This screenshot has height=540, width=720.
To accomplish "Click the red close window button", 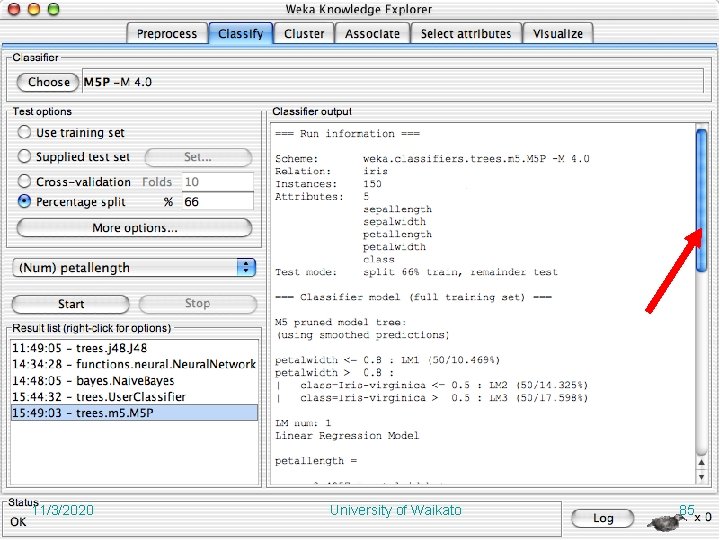I will (14, 9).
